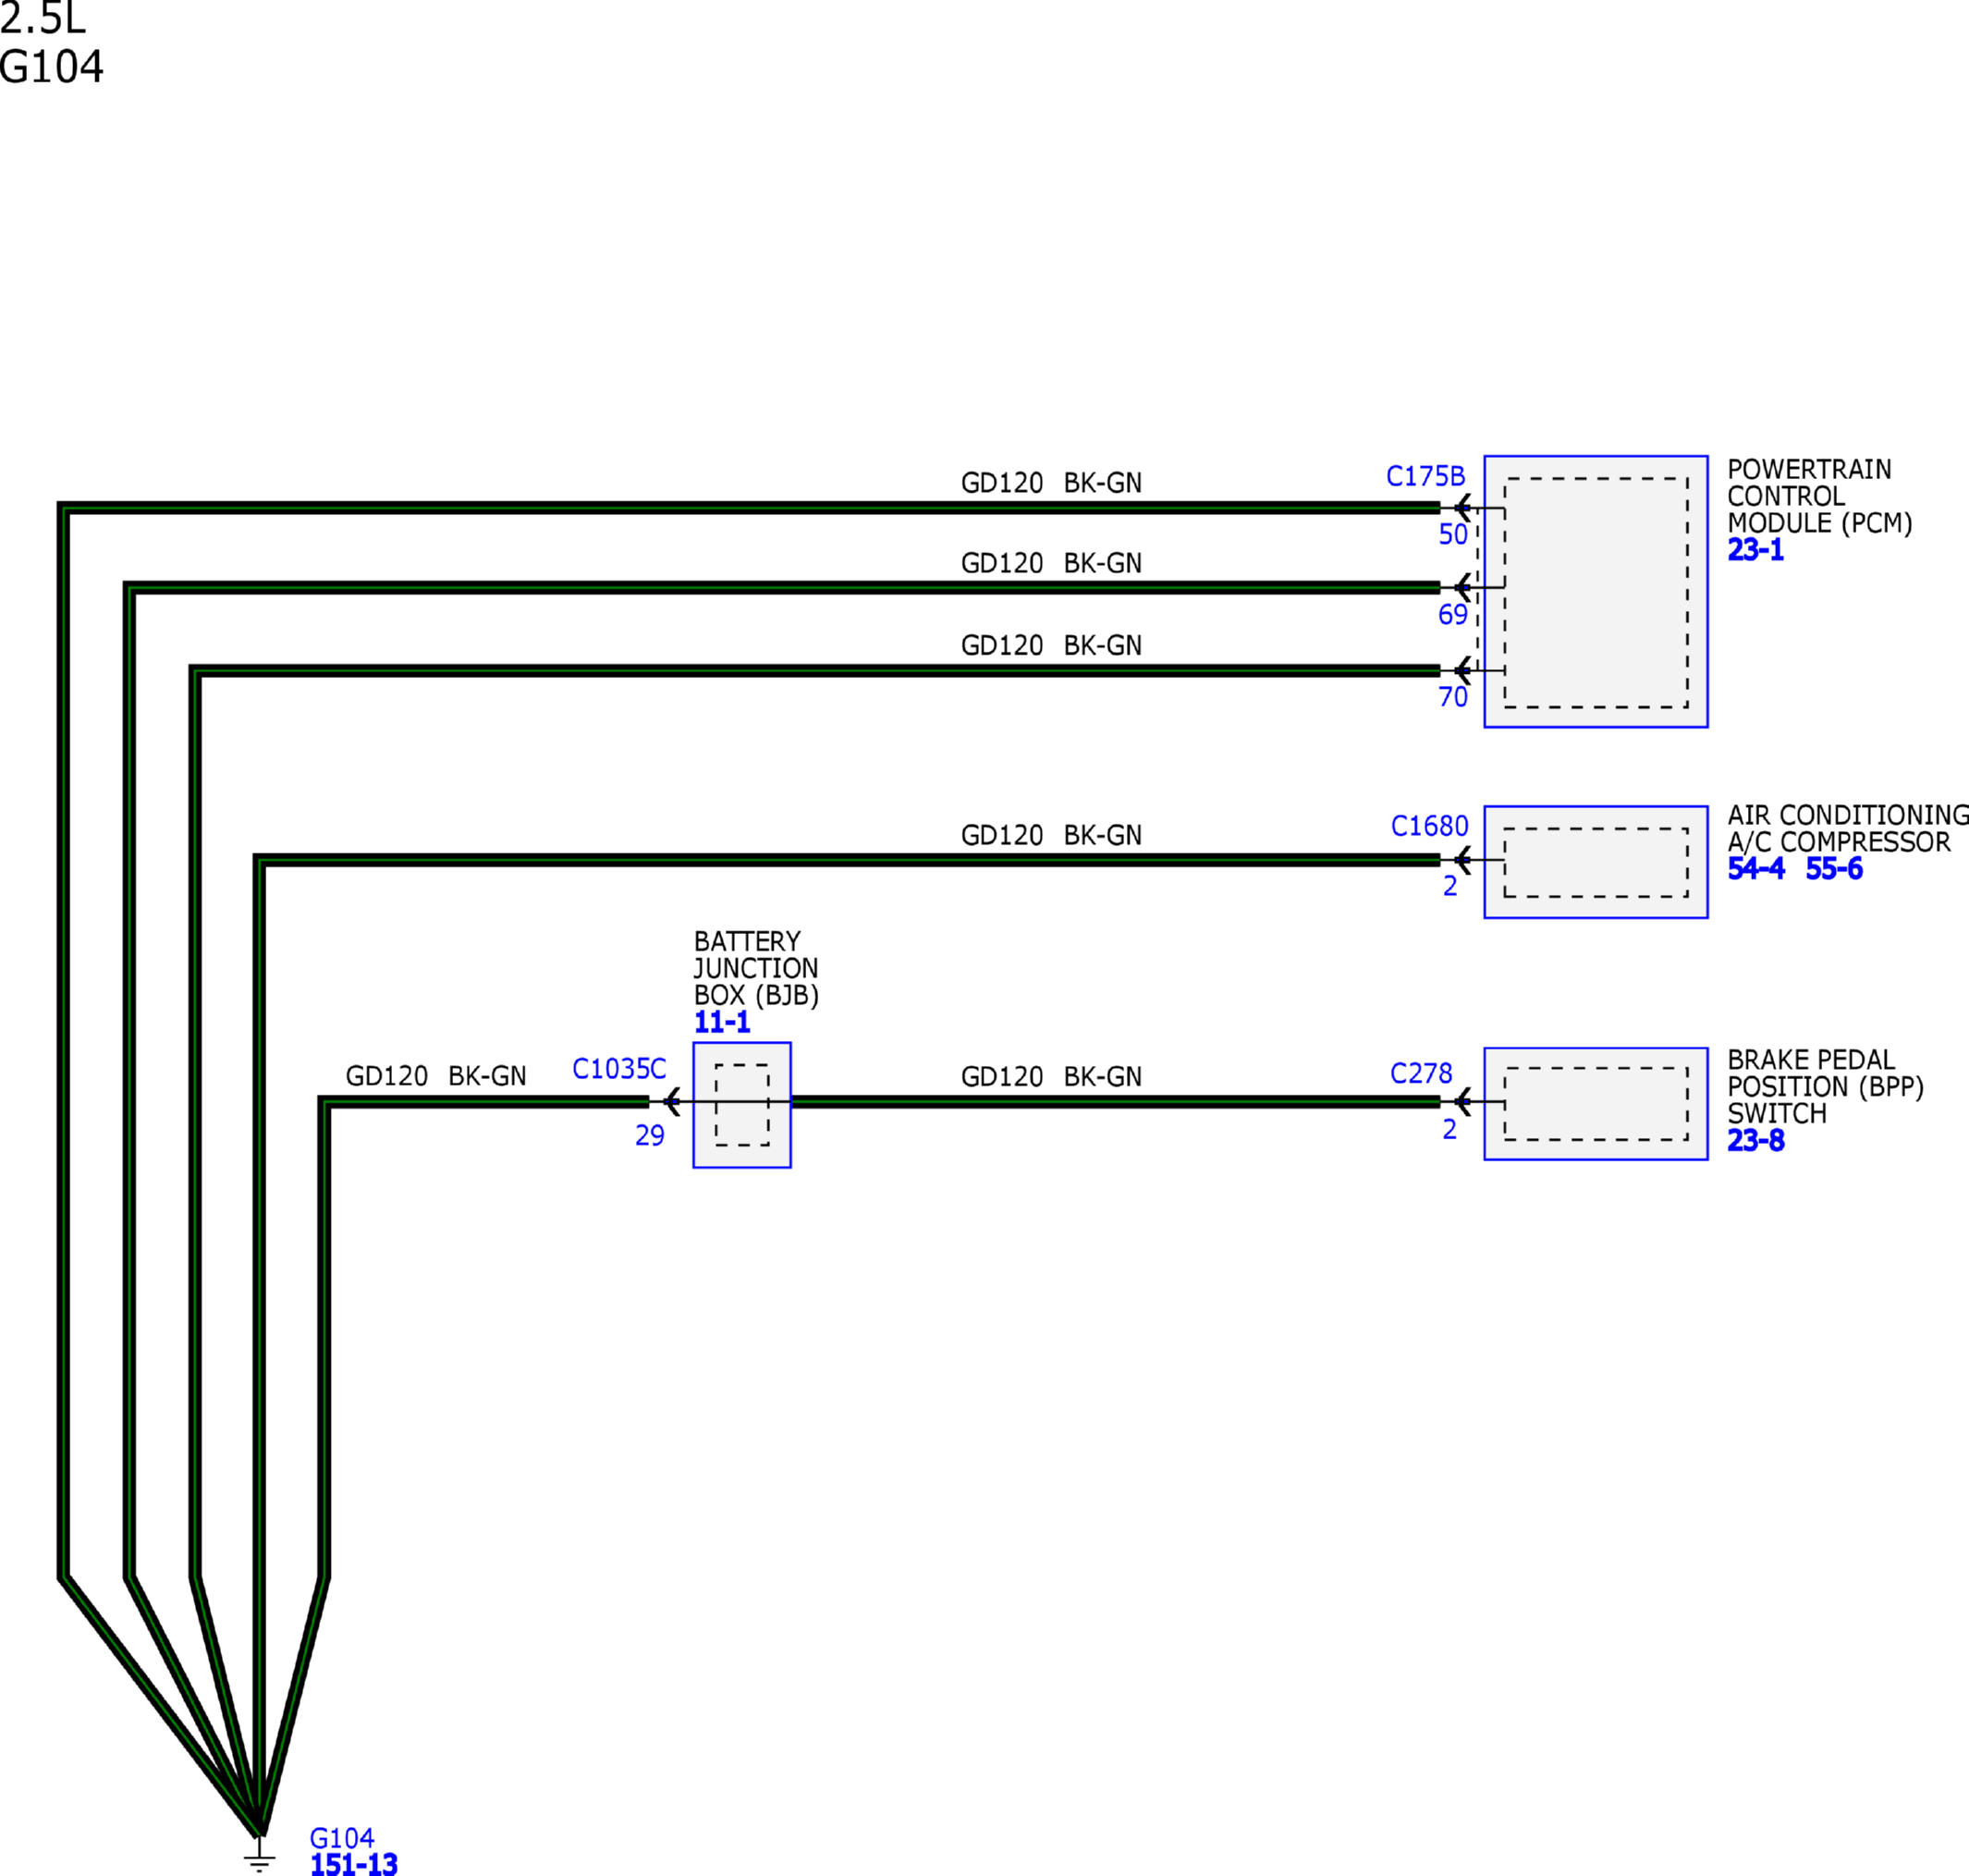Click pin 29 on connector C1035C
This screenshot has height=1876, width=1969.
coord(649,1135)
